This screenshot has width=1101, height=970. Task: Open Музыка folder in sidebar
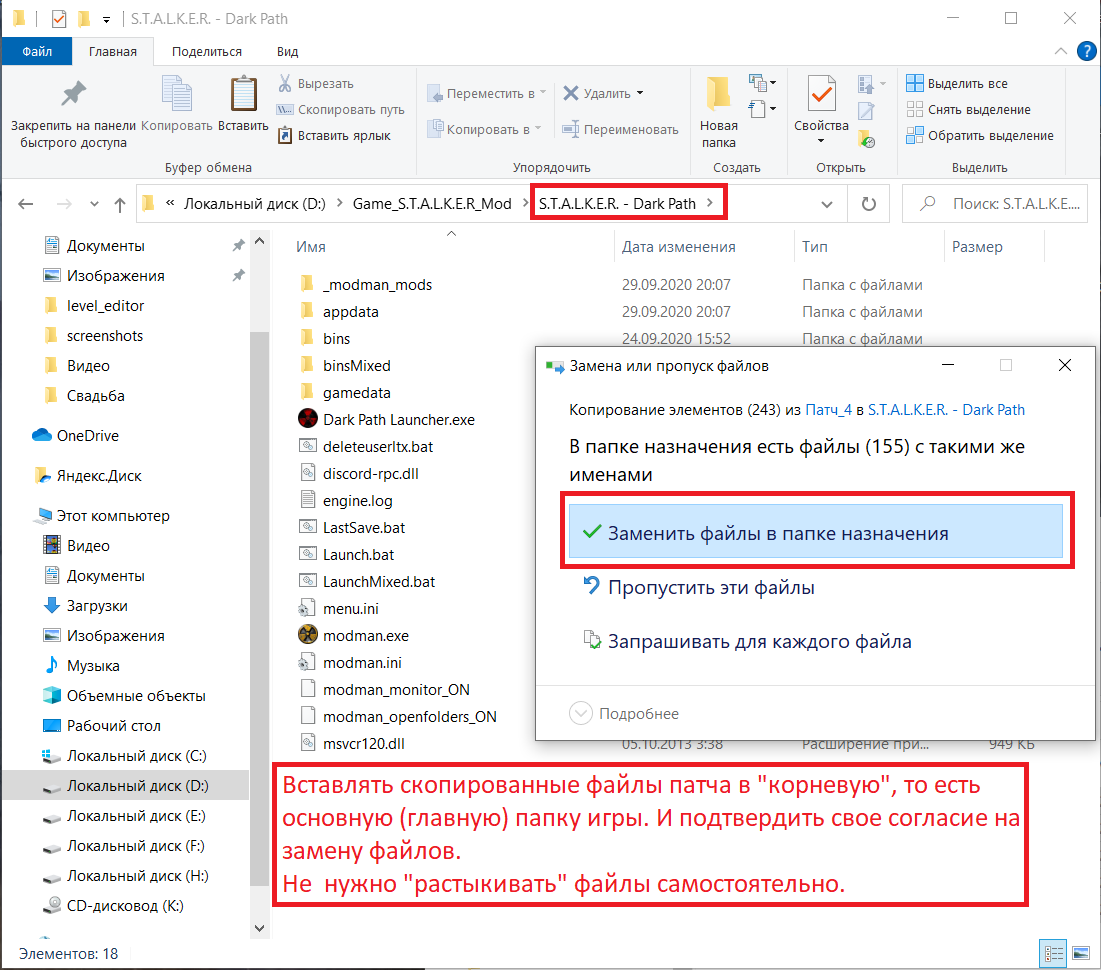81,665
